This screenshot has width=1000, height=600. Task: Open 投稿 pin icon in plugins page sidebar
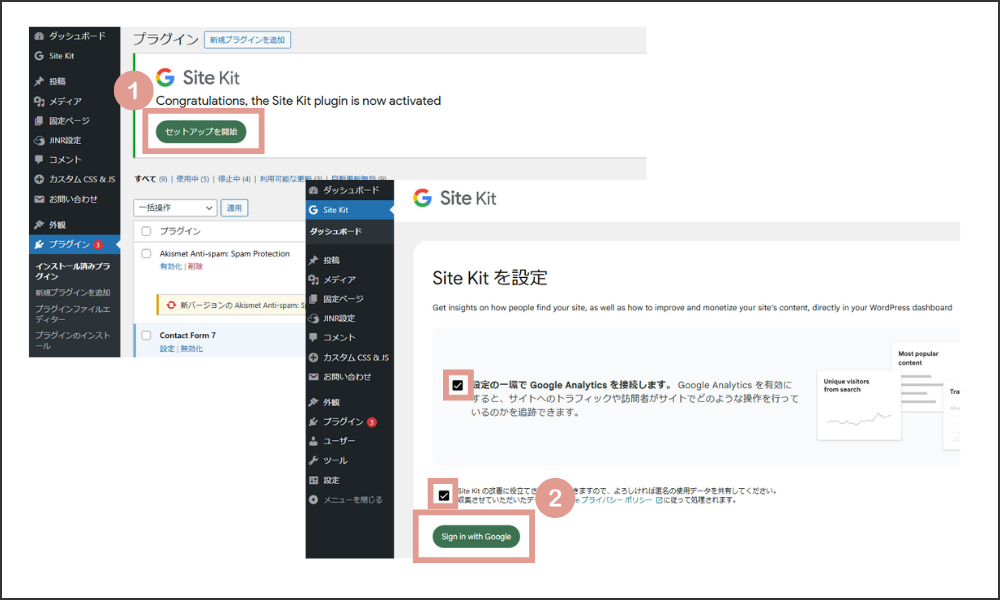pyautogui.click(x=39, y=81)
